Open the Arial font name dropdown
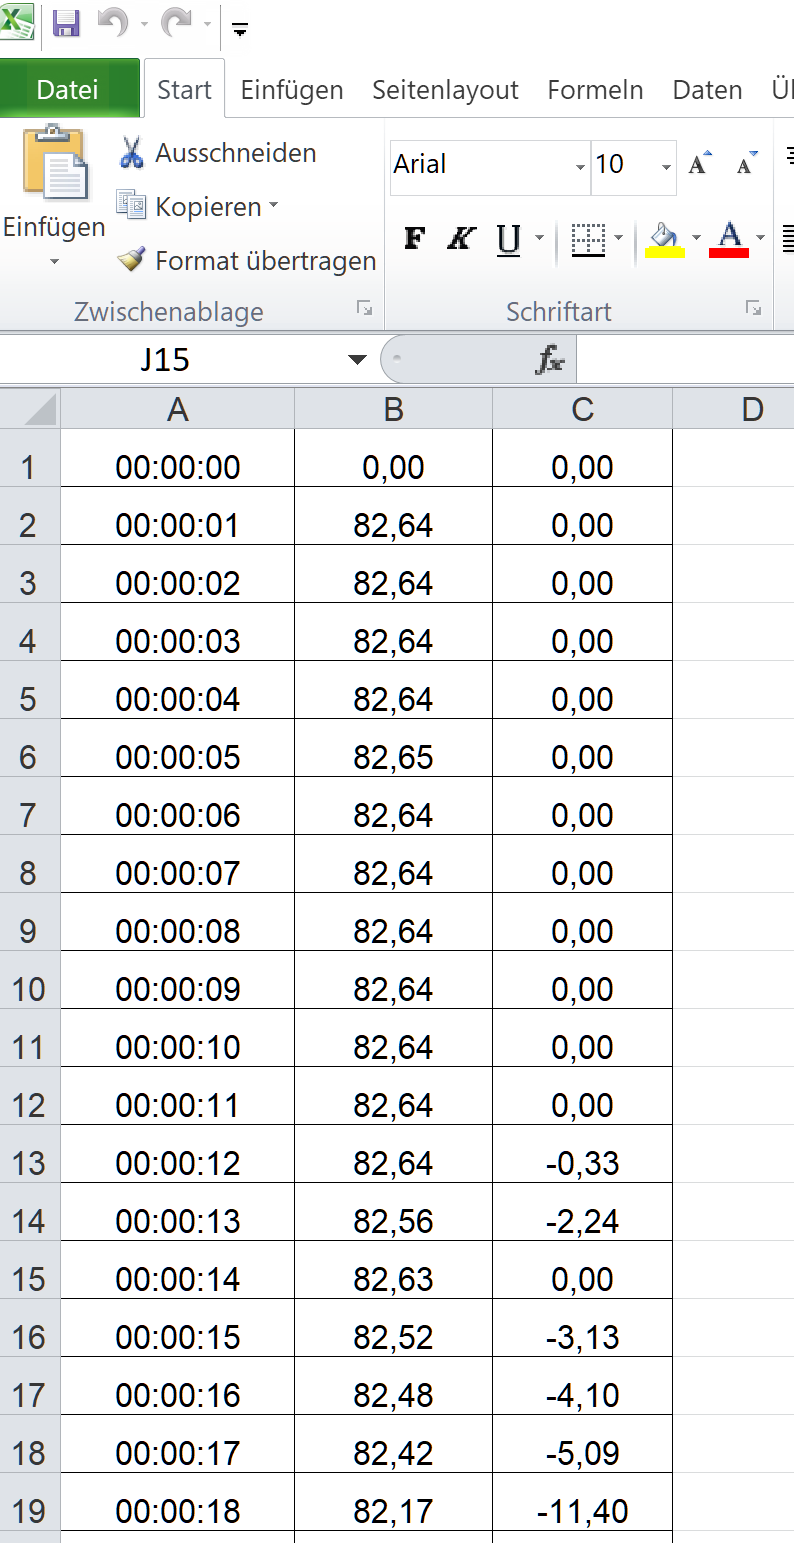794x1543 pixels. coord(580,166)
